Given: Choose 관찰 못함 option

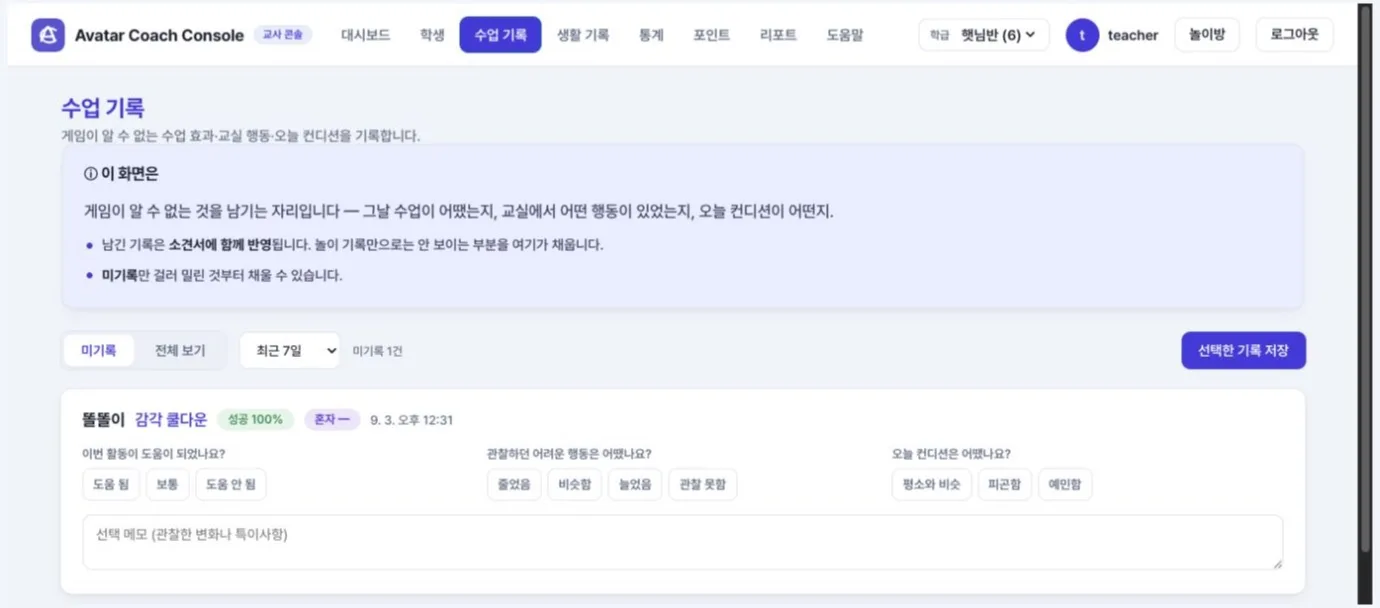Looking at the screenshot, I should 703,484.
